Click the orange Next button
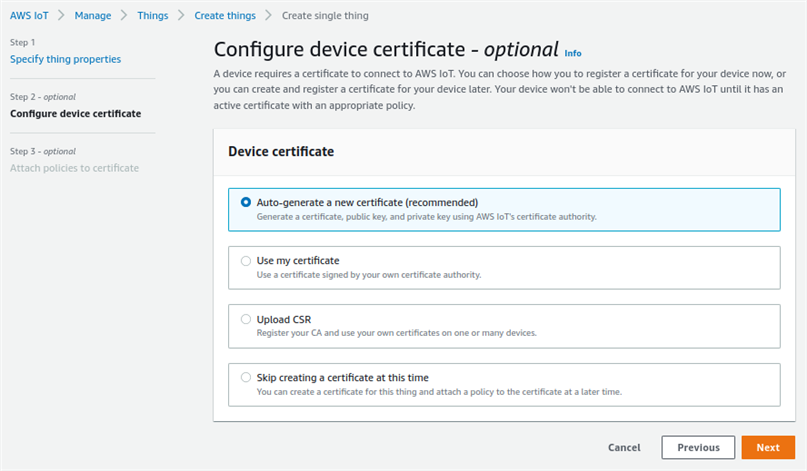Screen dimensions: 807x471 tap(767, 447)
